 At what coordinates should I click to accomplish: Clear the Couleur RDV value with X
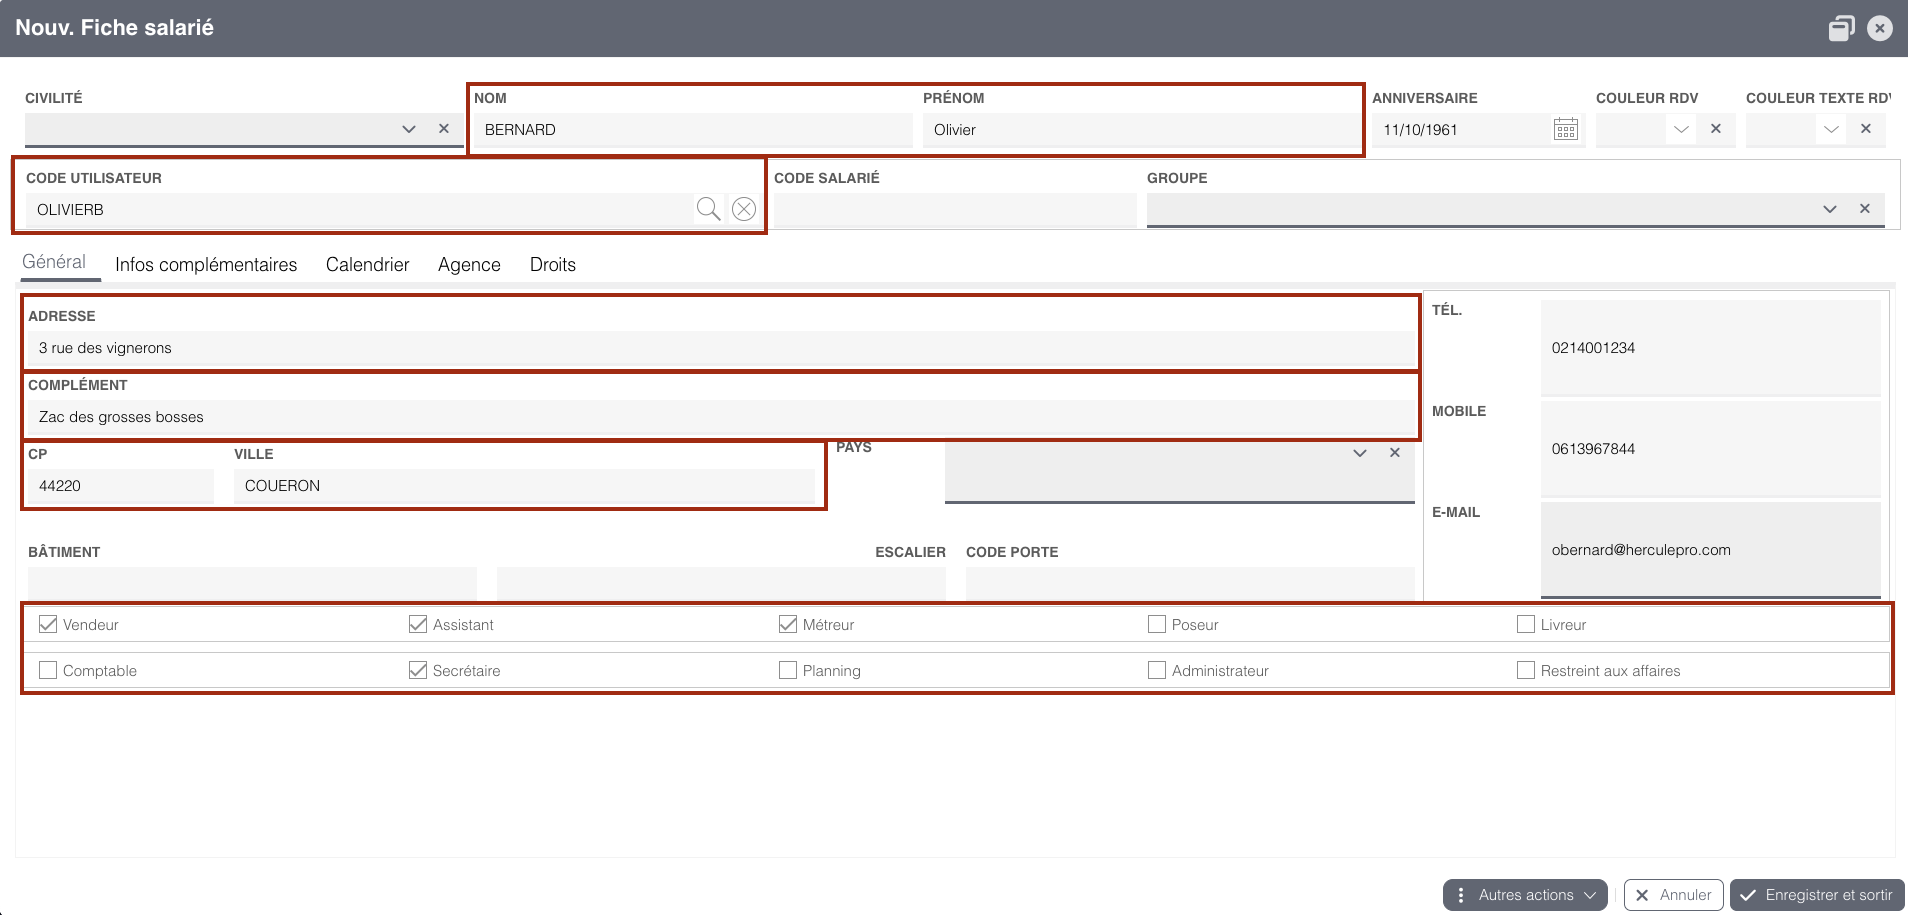tap(1716, 128)
